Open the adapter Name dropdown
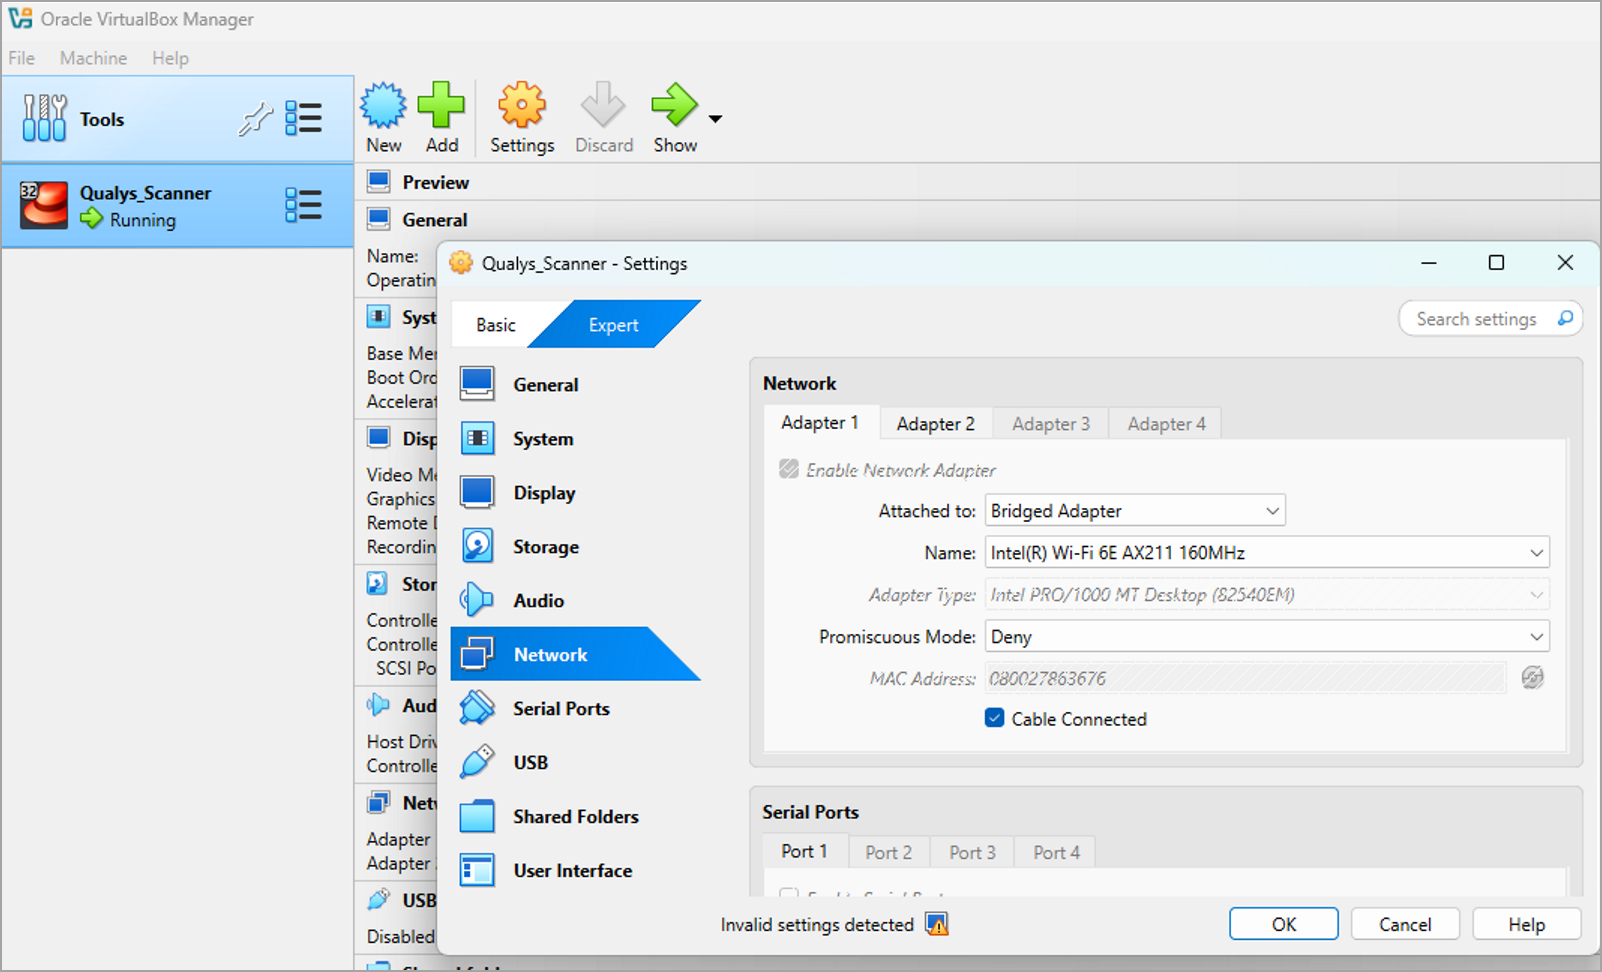 pyautogui.click(x=1265, y=552)
